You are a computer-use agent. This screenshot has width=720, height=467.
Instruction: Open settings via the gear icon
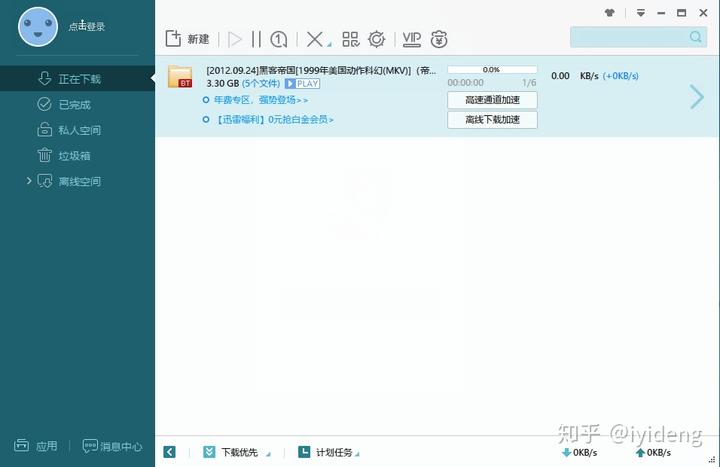[x=376, y=39]
